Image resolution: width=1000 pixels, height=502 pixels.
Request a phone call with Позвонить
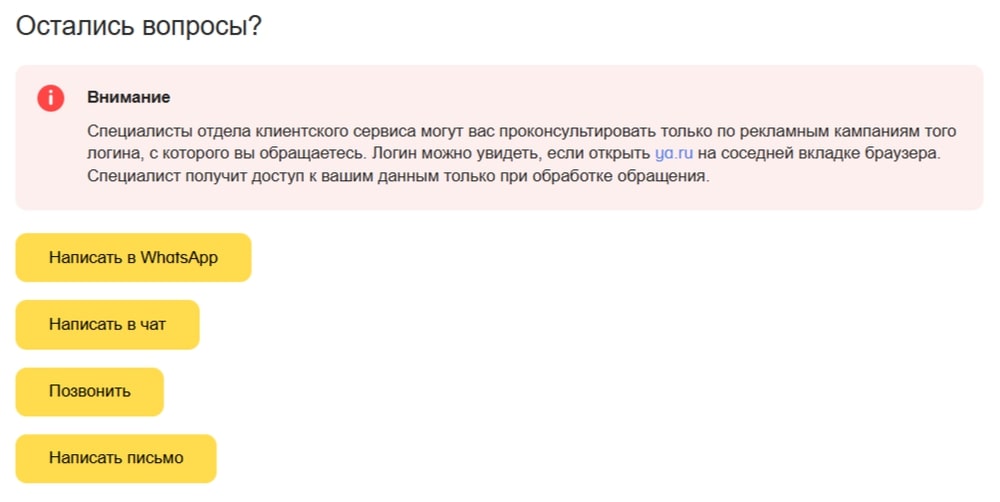(89, 392)
